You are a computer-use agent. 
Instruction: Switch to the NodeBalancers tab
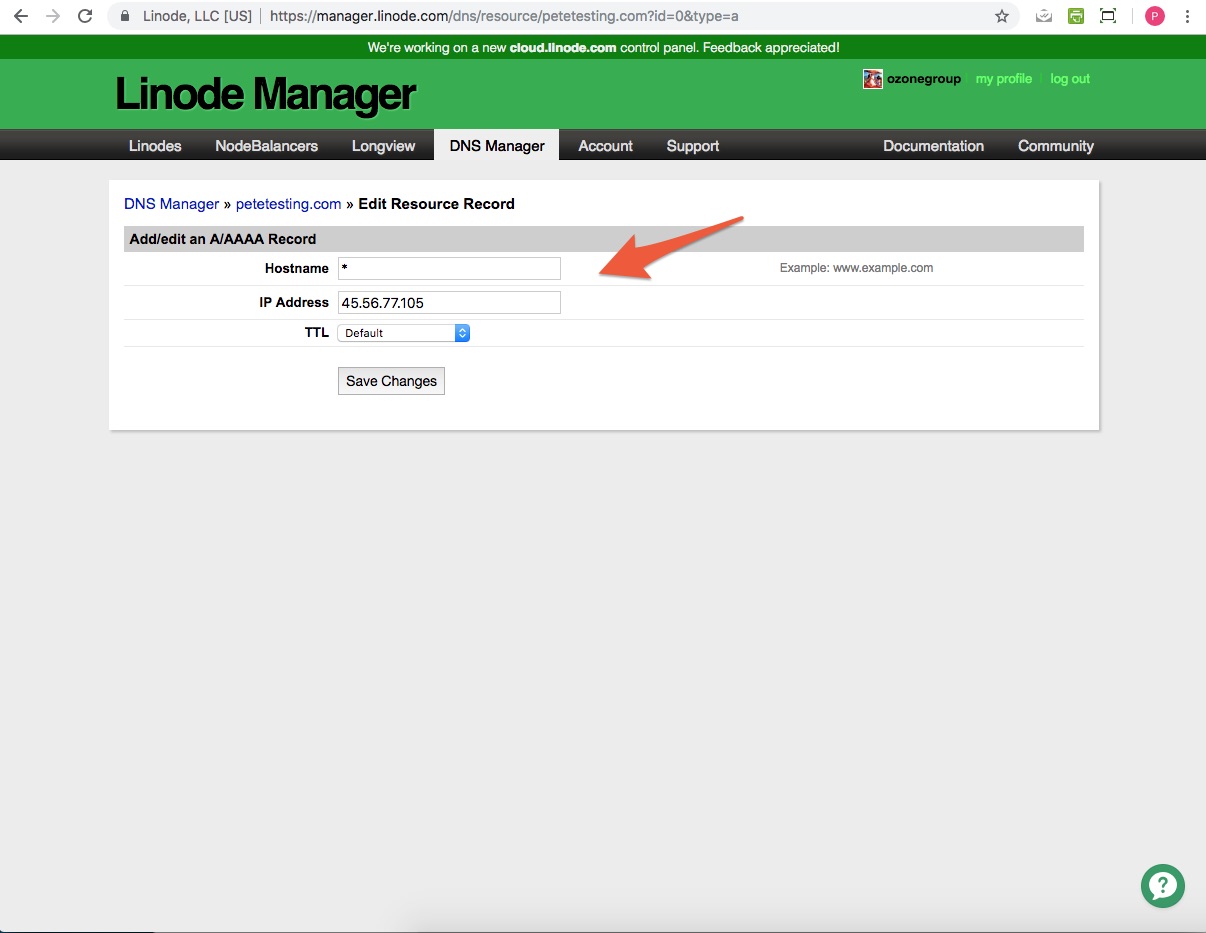pos(267,146)
